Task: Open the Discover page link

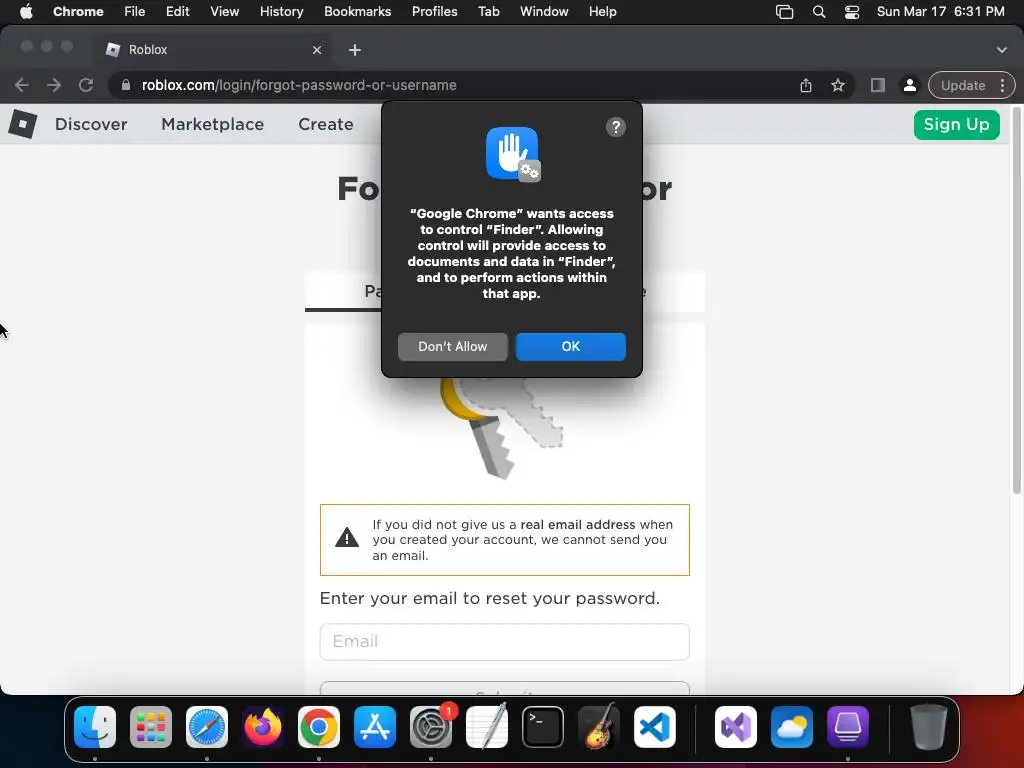Action: pos(91,124)
